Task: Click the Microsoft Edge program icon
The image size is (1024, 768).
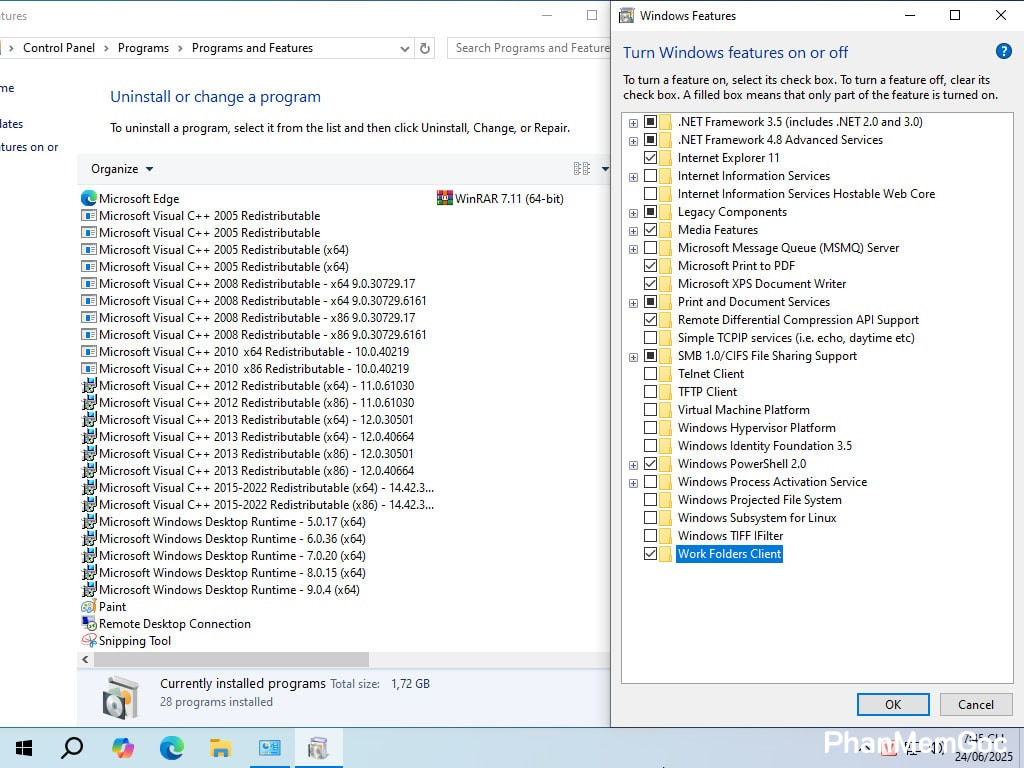Action: 88,198
